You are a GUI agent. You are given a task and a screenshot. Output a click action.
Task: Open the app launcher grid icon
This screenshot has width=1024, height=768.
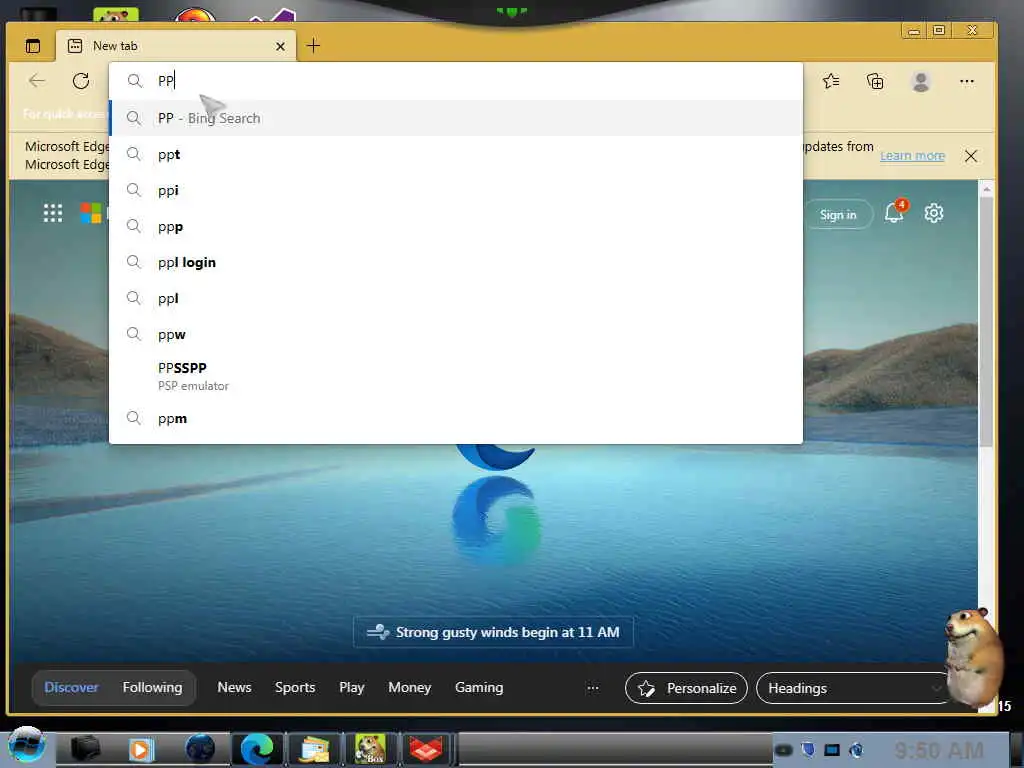coord(53,213)
